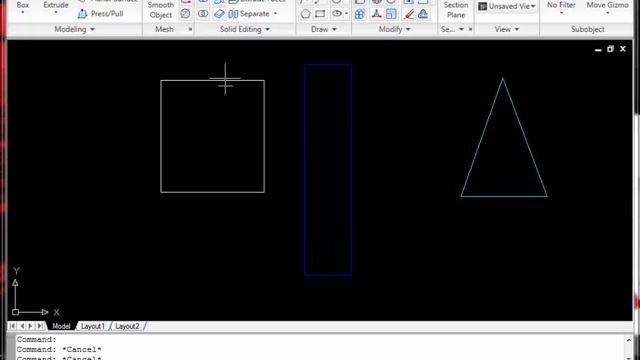
Task: Expand the Draw panel
Action: pyautogui.click(x=324, y=29)
